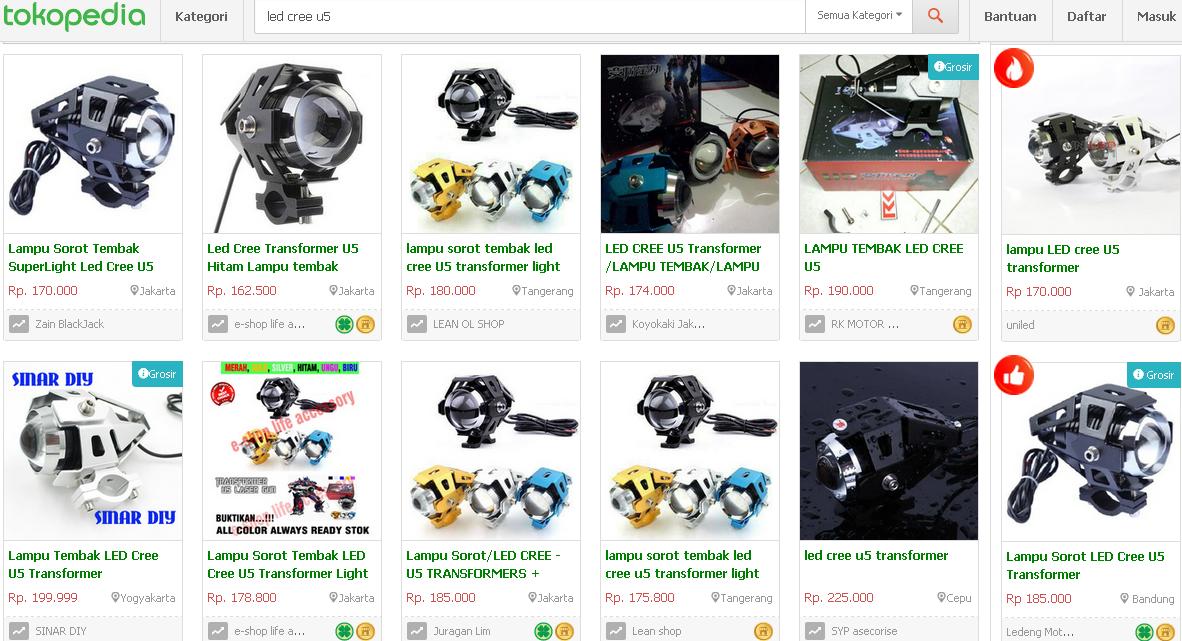Click Grosir badge on RK MOTOR product
This screenshot has width=1182, height=641.
[x=953, y=67]
